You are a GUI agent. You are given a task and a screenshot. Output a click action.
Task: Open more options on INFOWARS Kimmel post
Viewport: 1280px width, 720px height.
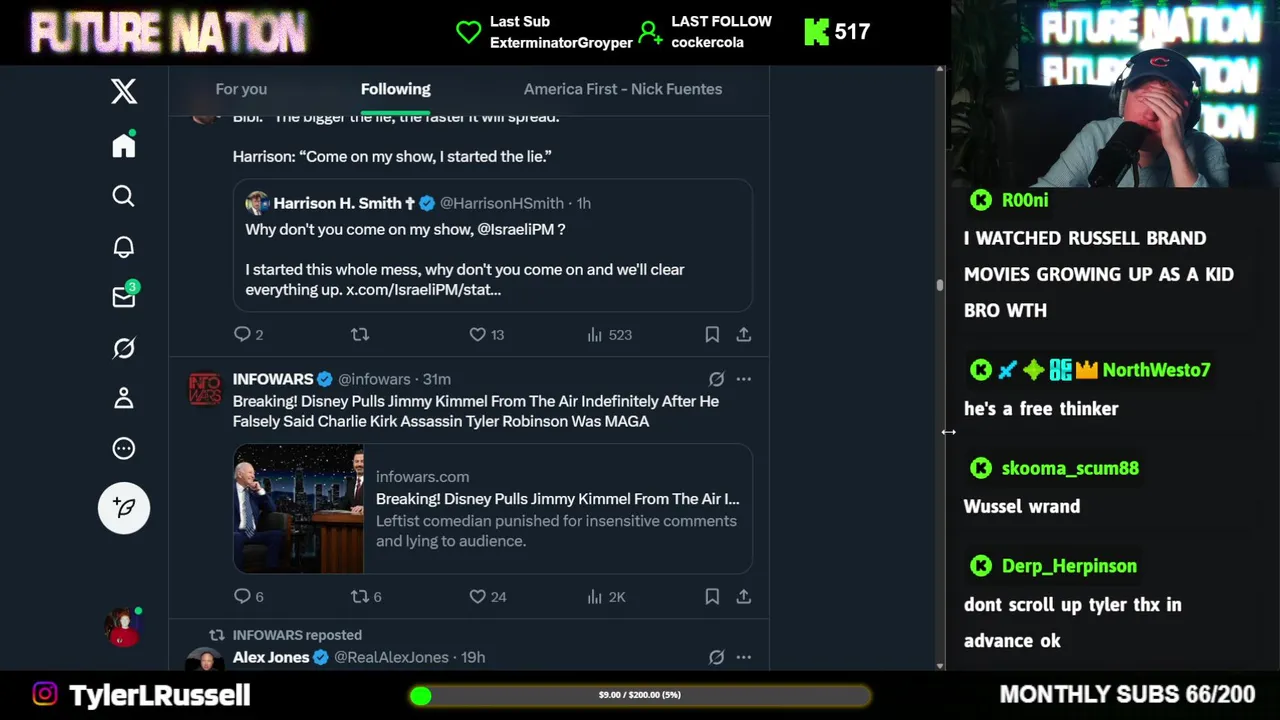click(x=744, y=379)
